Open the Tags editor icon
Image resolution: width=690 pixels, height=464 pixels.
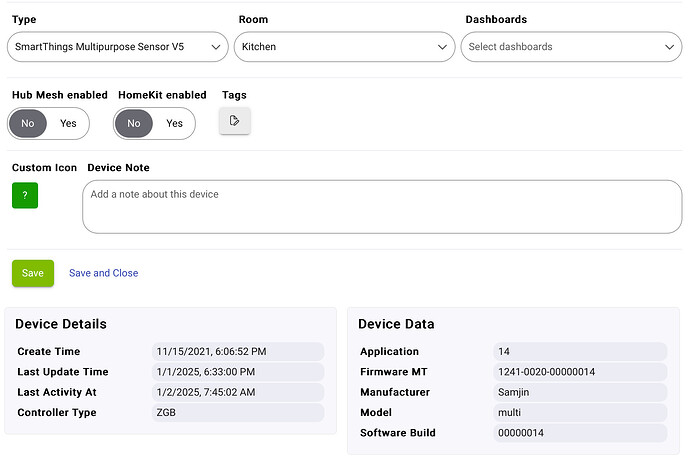click(x=235, y=121)
